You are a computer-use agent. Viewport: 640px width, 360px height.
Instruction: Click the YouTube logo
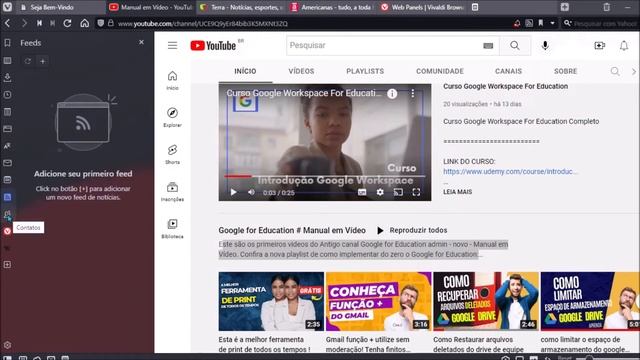click(213, 45)
